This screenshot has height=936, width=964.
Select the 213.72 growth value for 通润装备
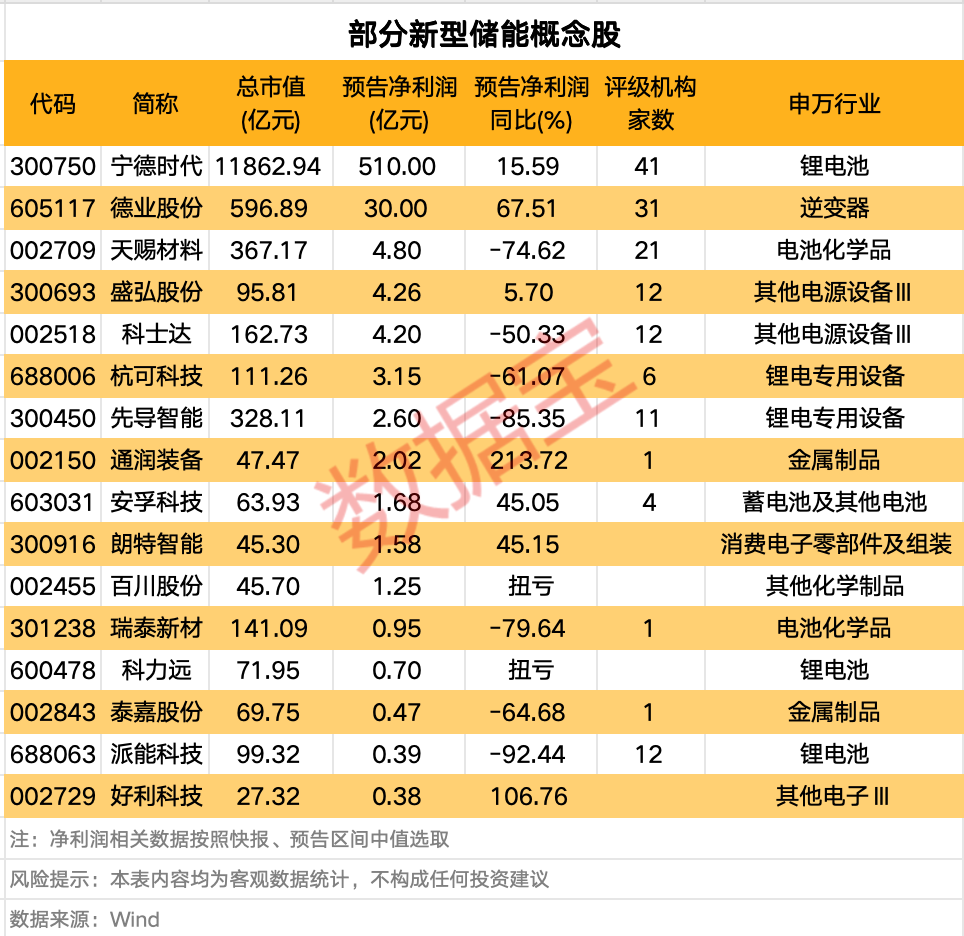tap(531, 460)
